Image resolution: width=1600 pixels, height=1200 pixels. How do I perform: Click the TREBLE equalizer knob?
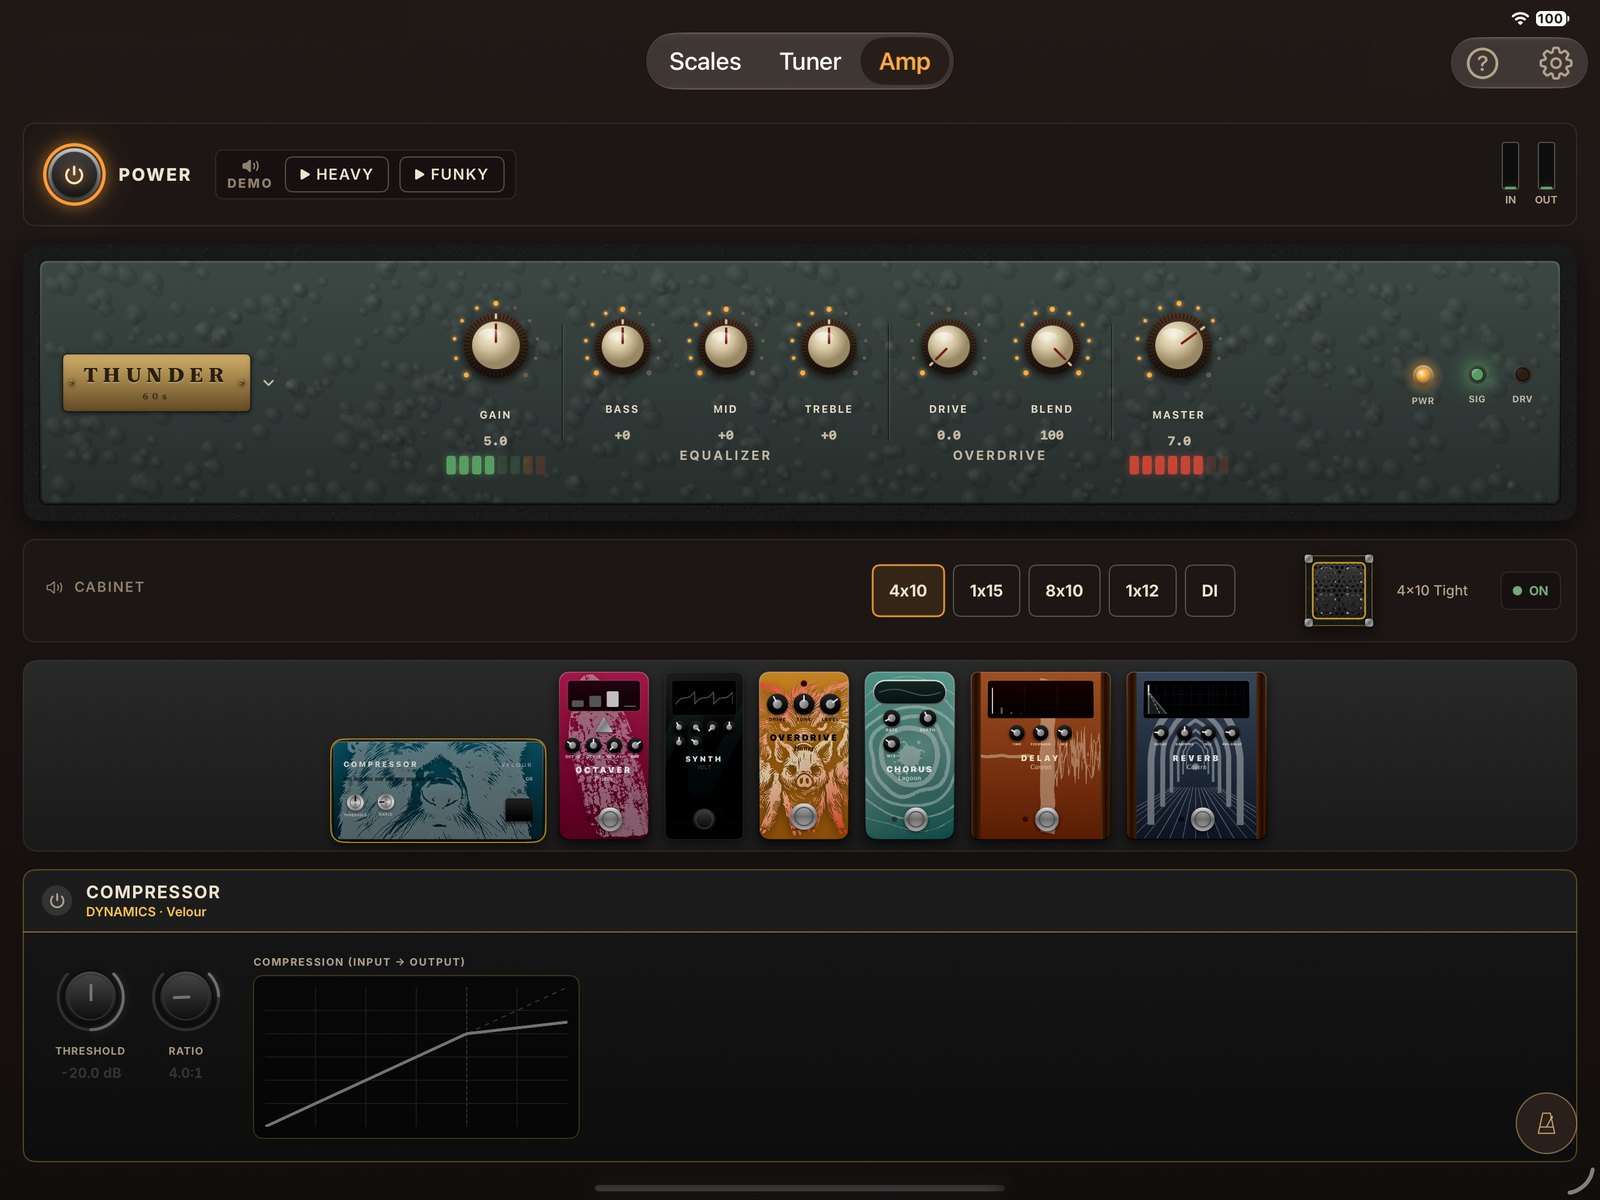[829, 346]
